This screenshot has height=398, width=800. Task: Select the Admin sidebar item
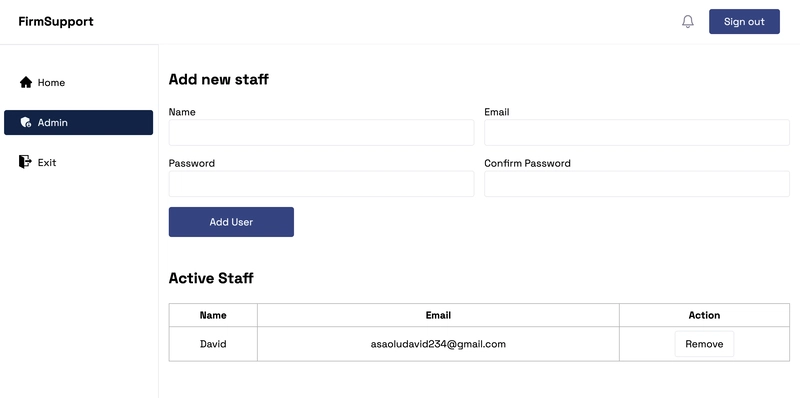[x=79, y=122]
